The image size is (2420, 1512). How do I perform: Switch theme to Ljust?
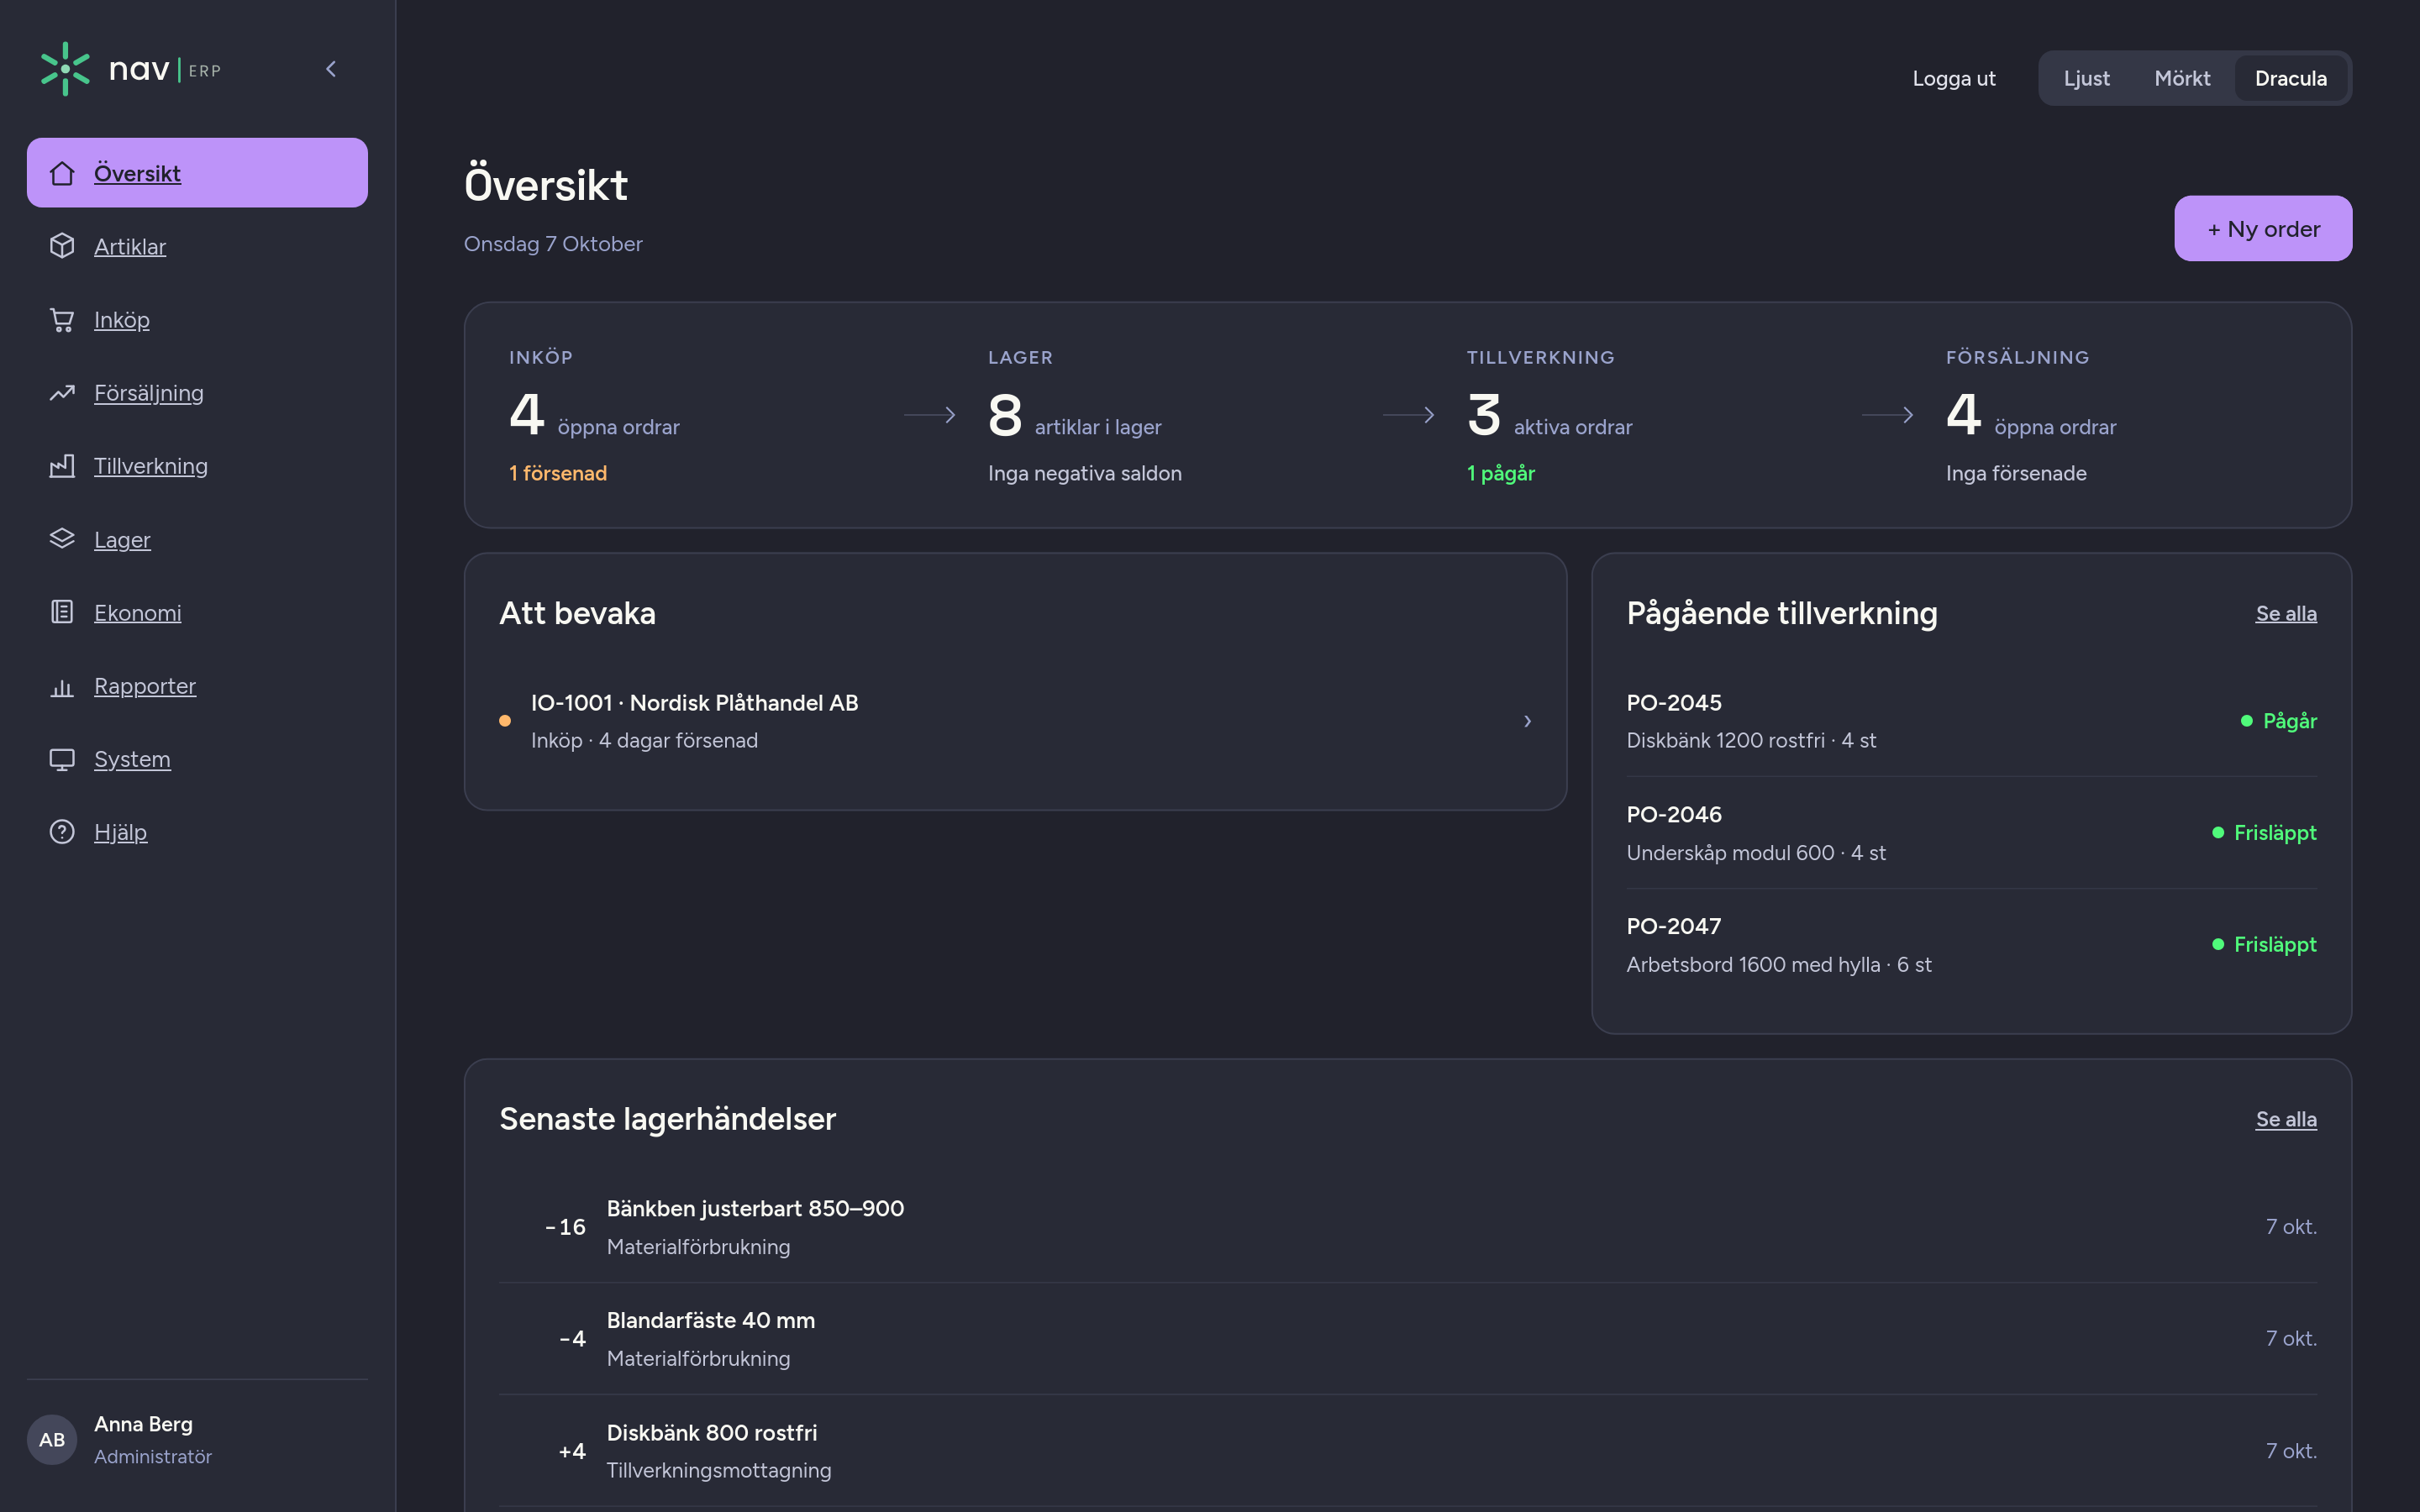[x=2086, y=78]
